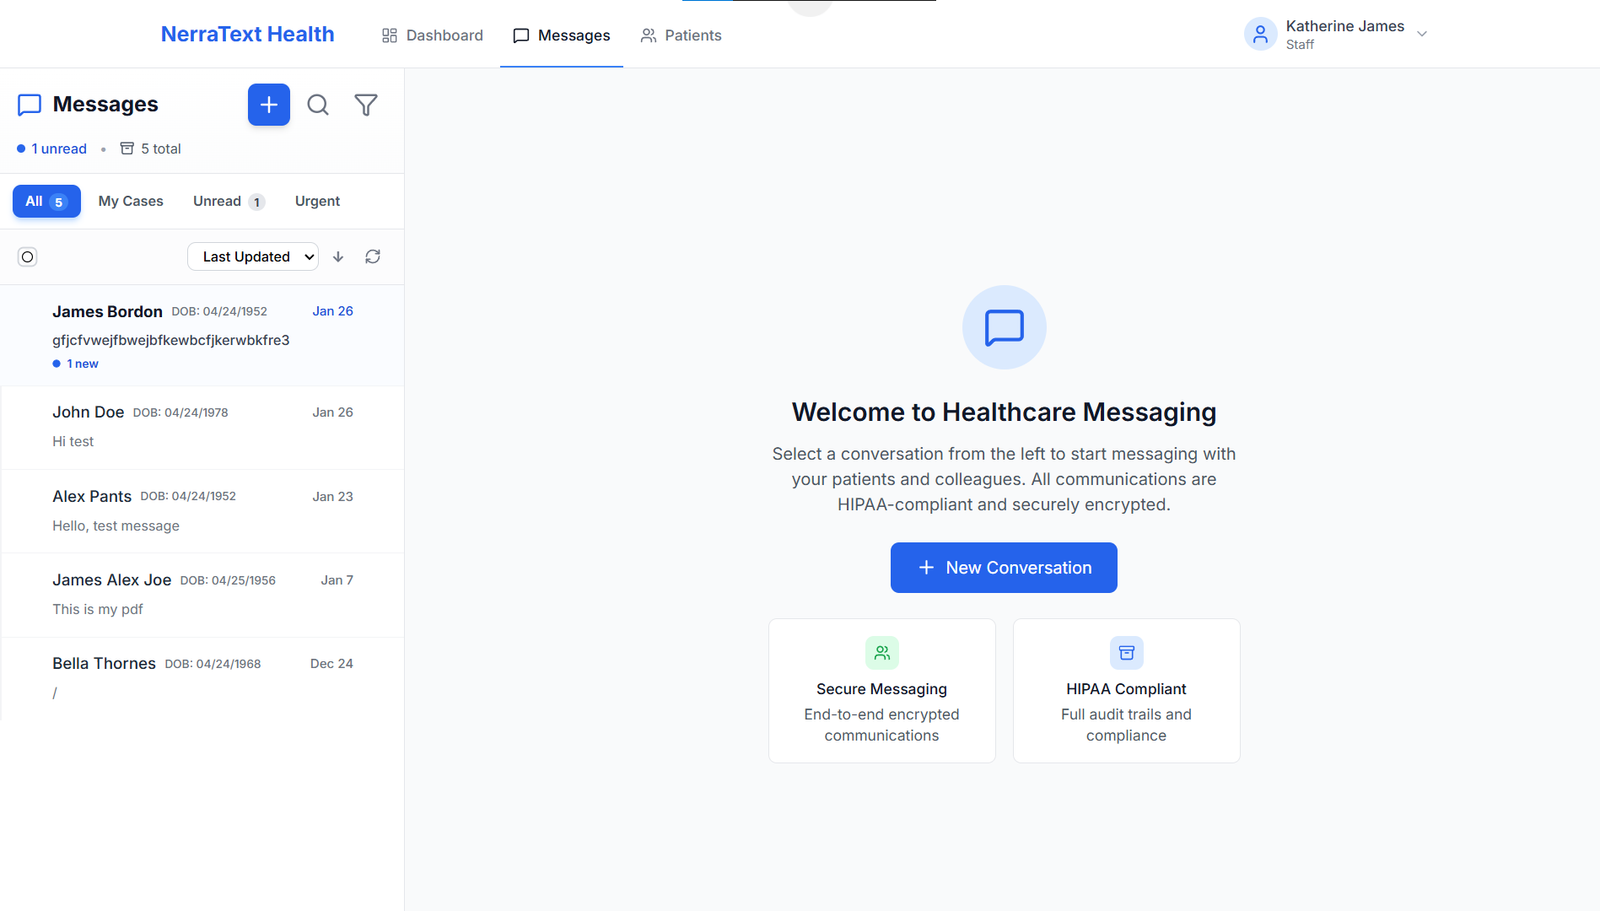Open the Patients nav item
The height and width of the screenshot is (911, 1600).
681,35
